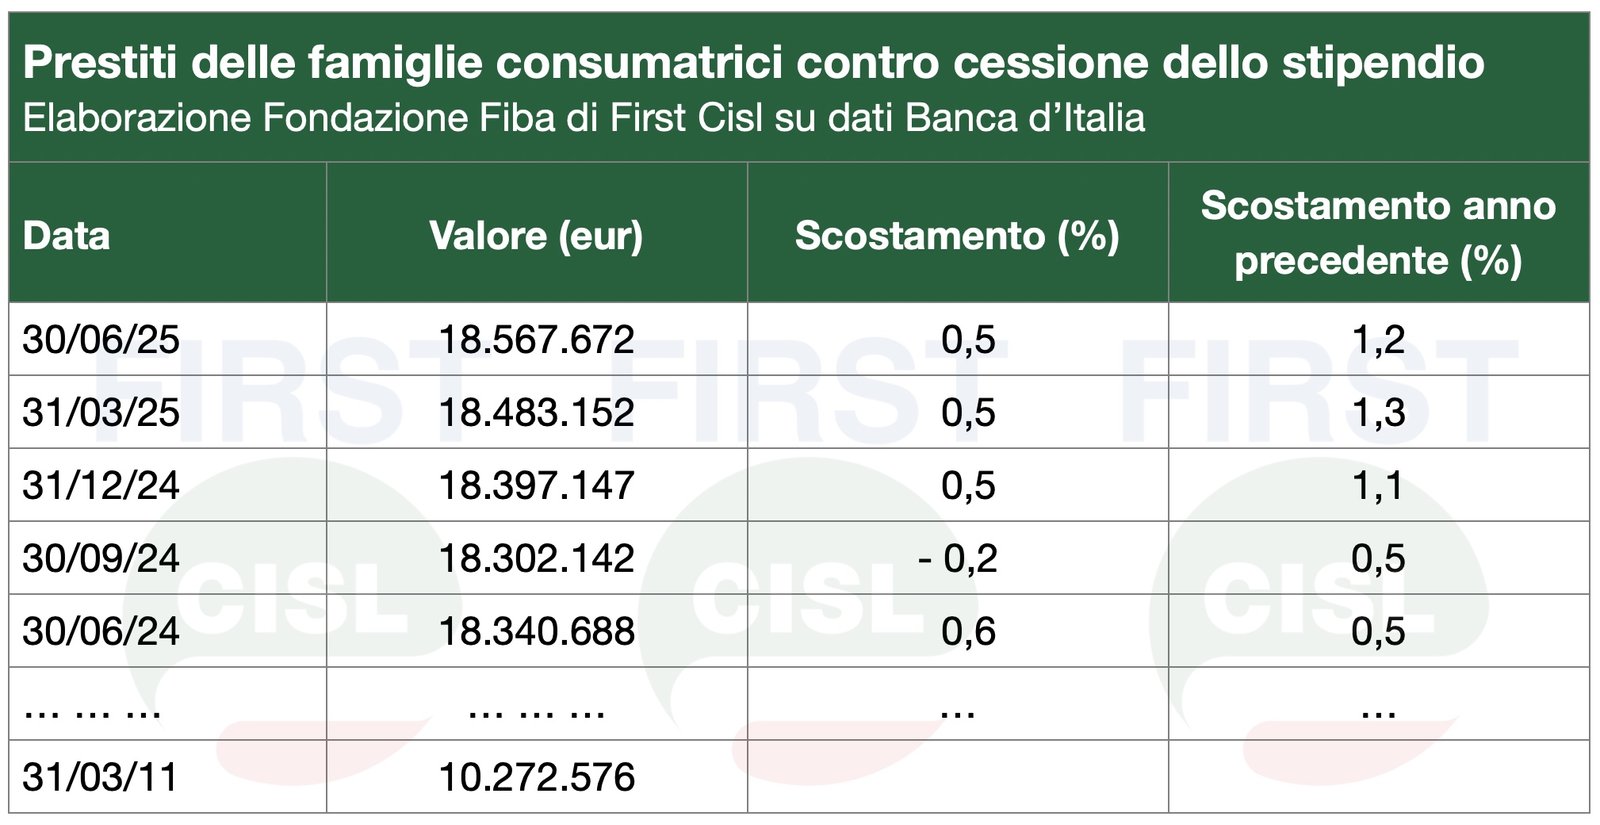Select the date cell 31/03/25

point(101,412)
